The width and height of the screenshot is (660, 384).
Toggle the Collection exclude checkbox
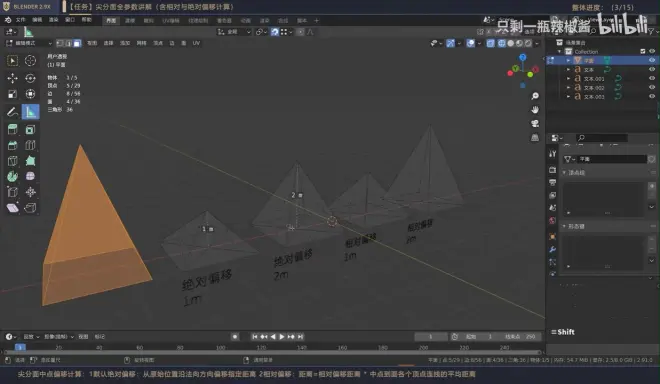tap(643, 51)
